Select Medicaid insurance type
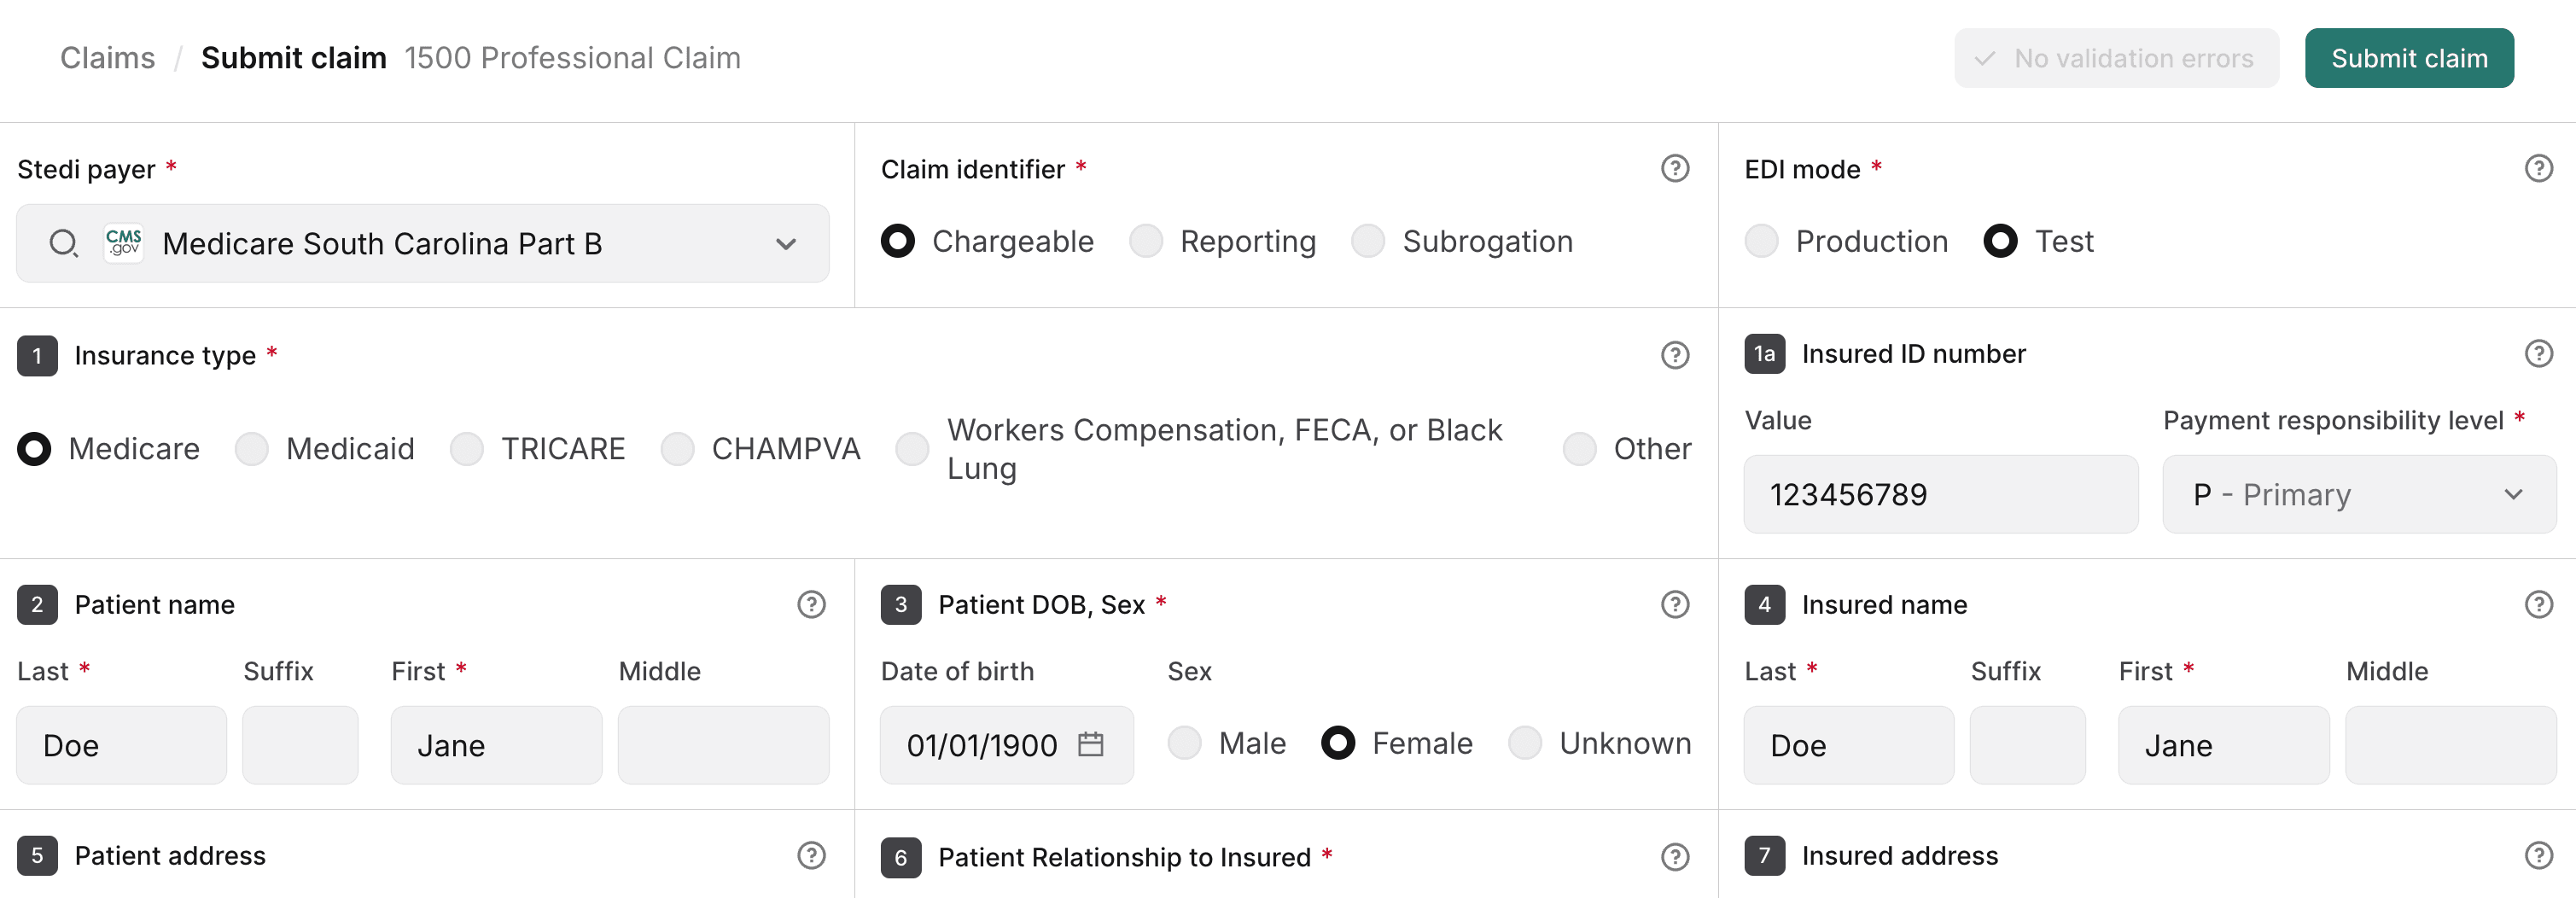Screen dimensions: 2576x898 (x=252, y=449)
